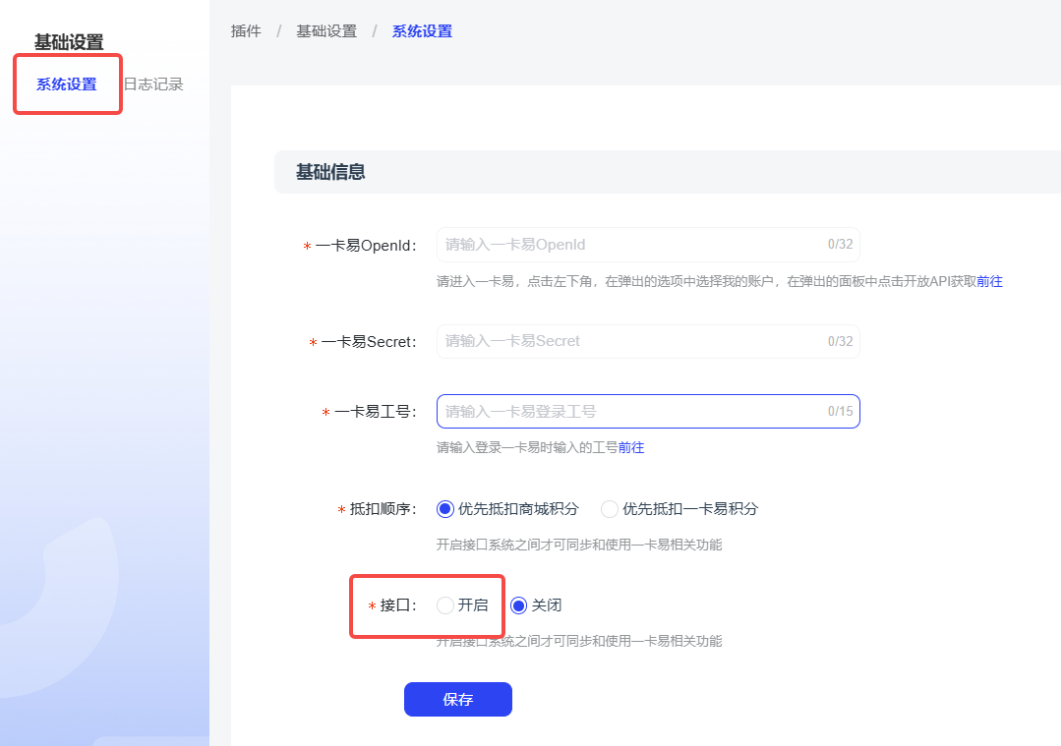Open the 系统设置 sidebar tab
The image size is (1061, 746).
coord(67,84)
